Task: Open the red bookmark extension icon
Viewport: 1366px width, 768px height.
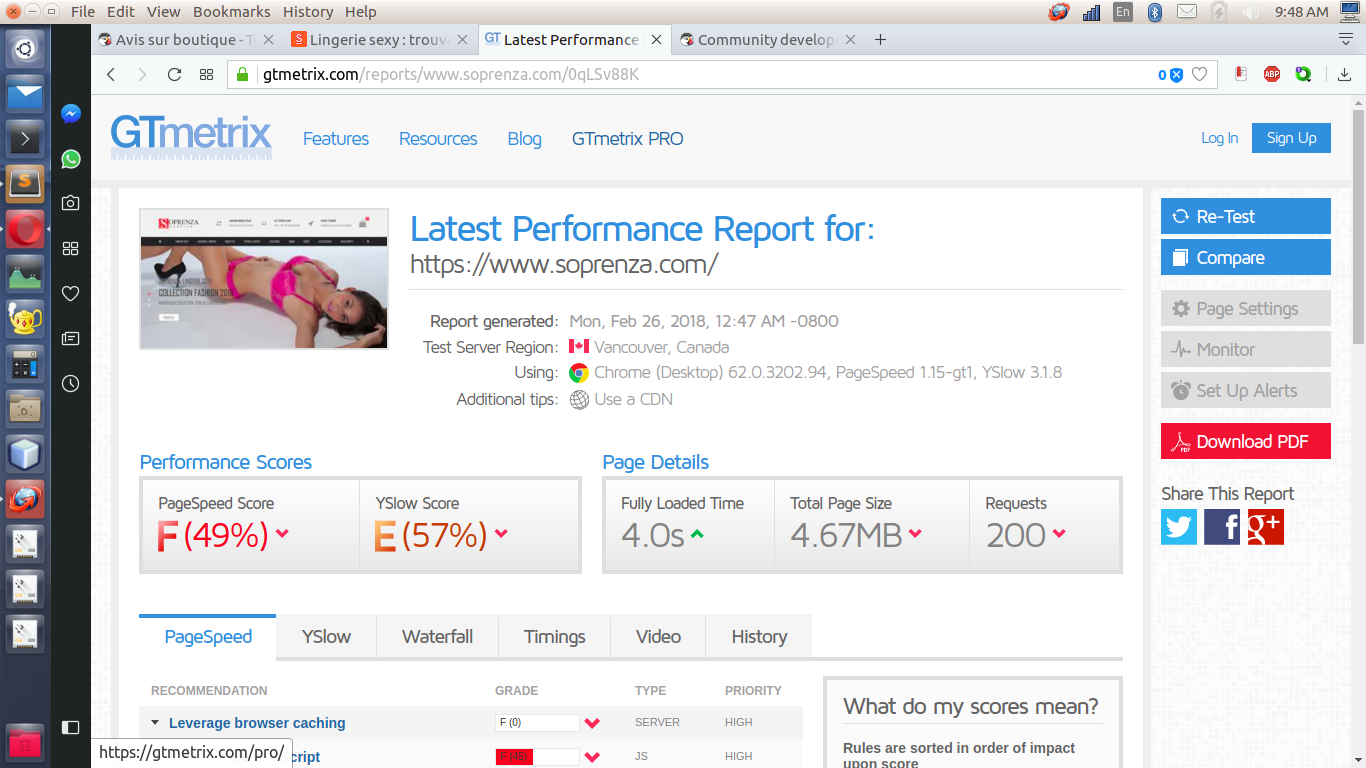Action: 1241,74
